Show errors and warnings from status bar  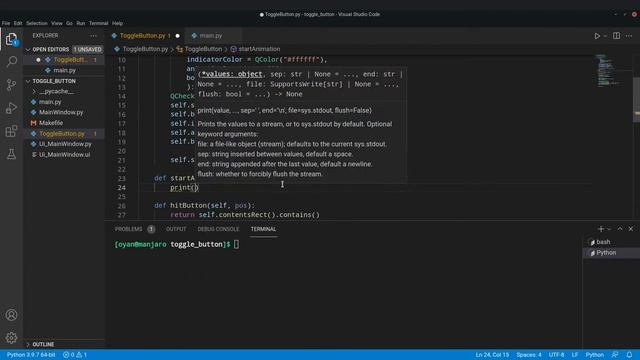(x=75, y=355)
